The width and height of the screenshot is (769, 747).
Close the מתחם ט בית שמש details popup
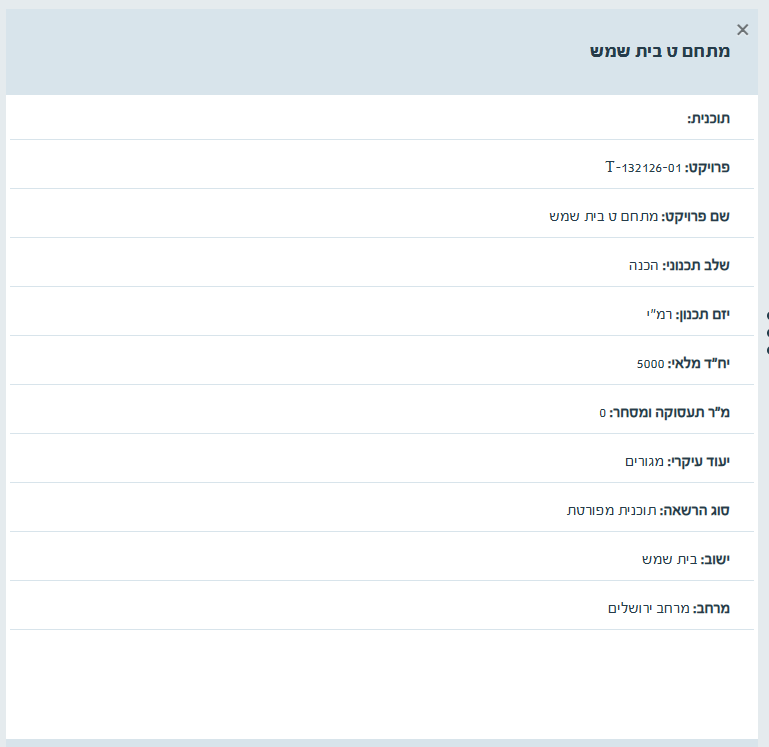click(742, 30)
